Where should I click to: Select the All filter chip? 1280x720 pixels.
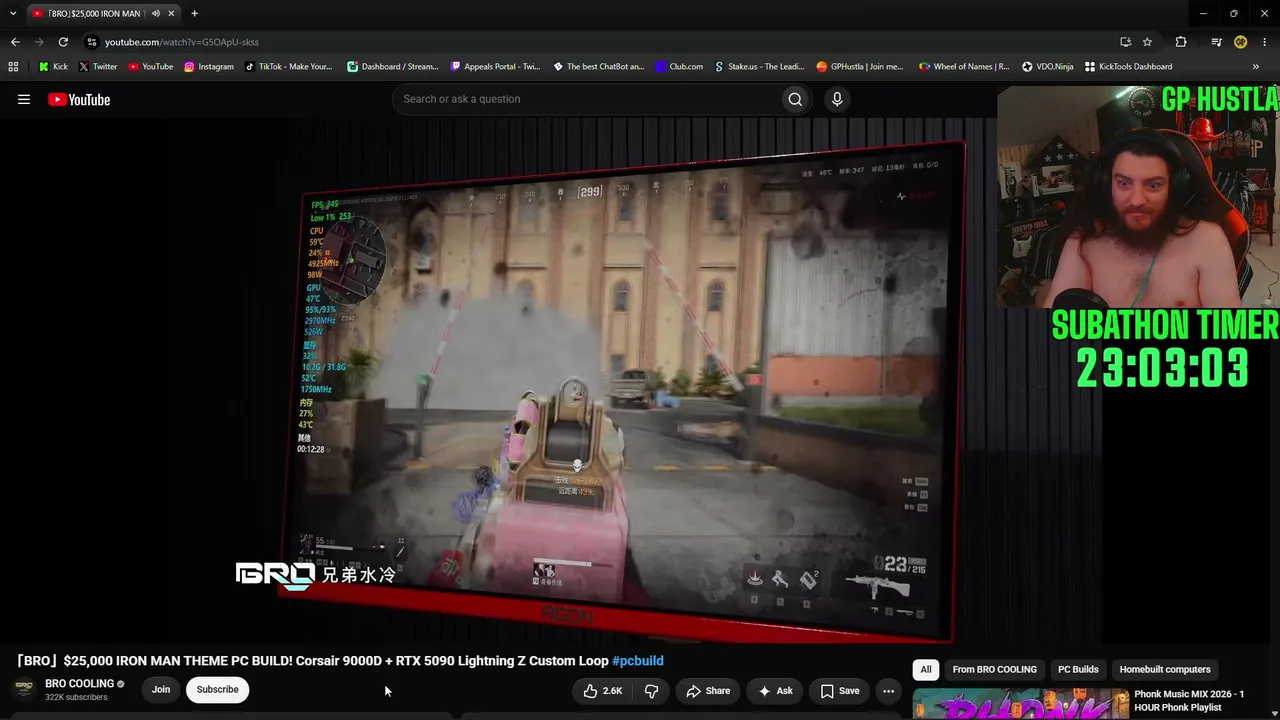tap(926, 670)
